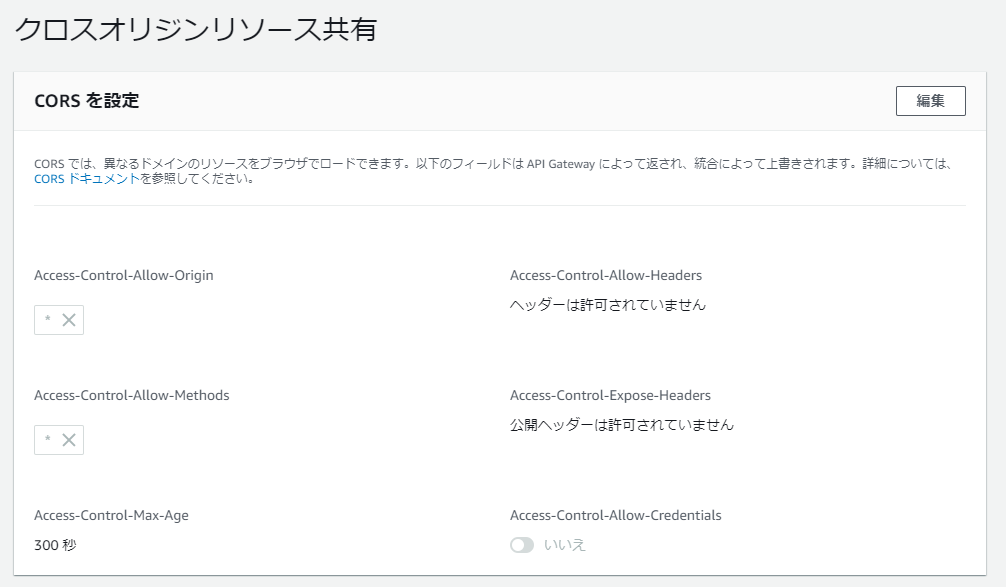Click the Access-Control-Allow-Headers label
Screen dimensions: 1006x587
click(606, 275)
